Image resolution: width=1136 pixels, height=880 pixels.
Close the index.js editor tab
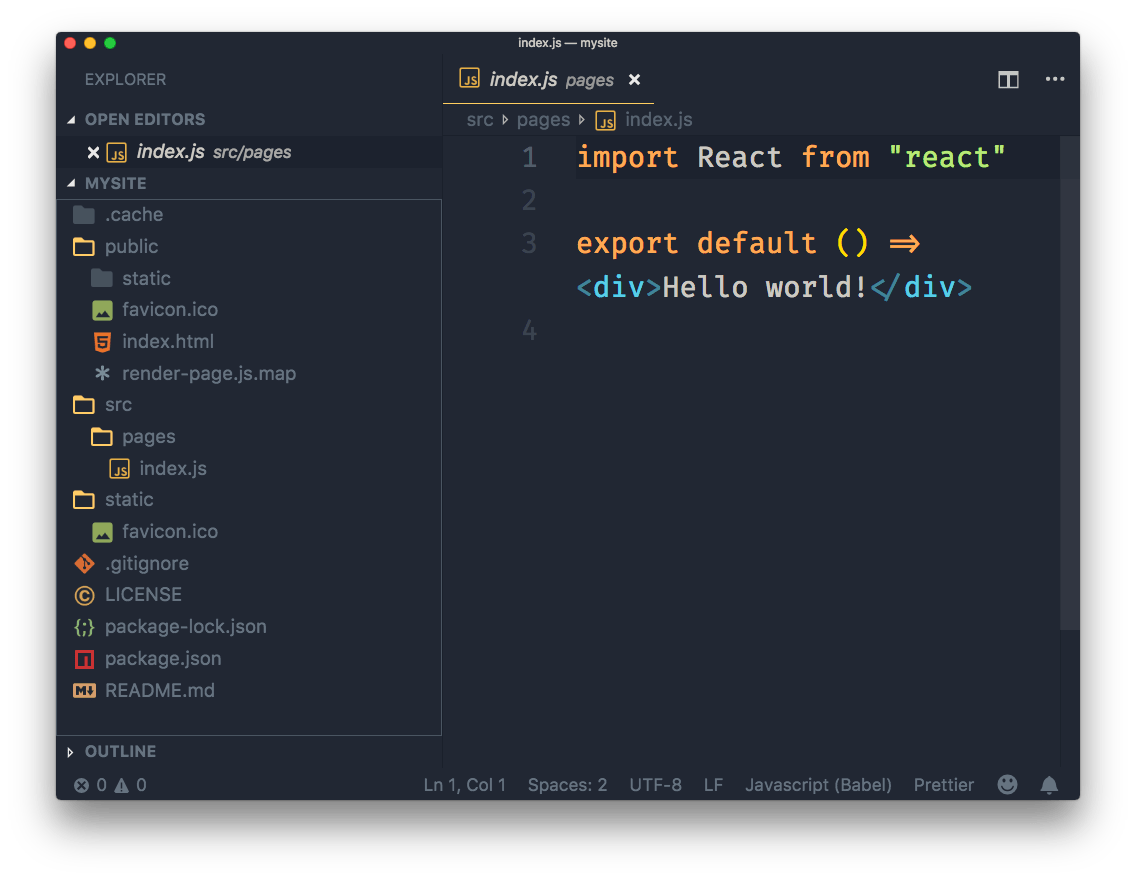pos(634,80)
